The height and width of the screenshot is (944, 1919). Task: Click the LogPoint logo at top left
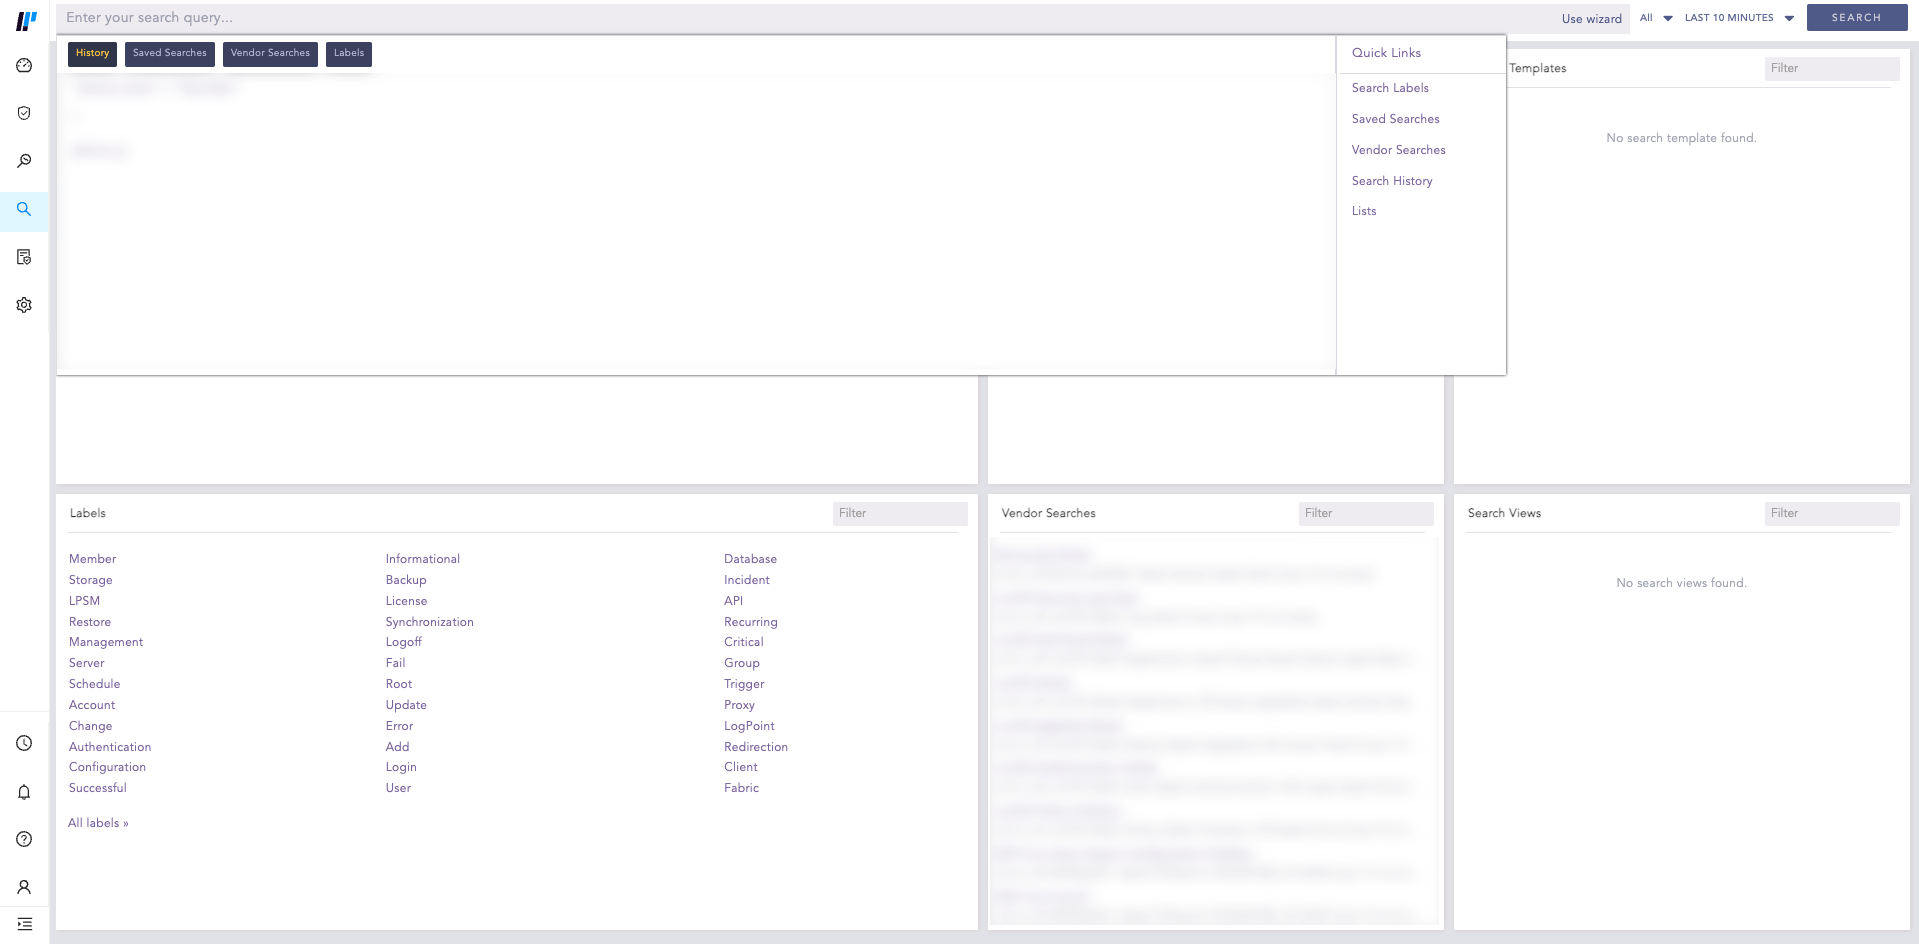[24, 17]
